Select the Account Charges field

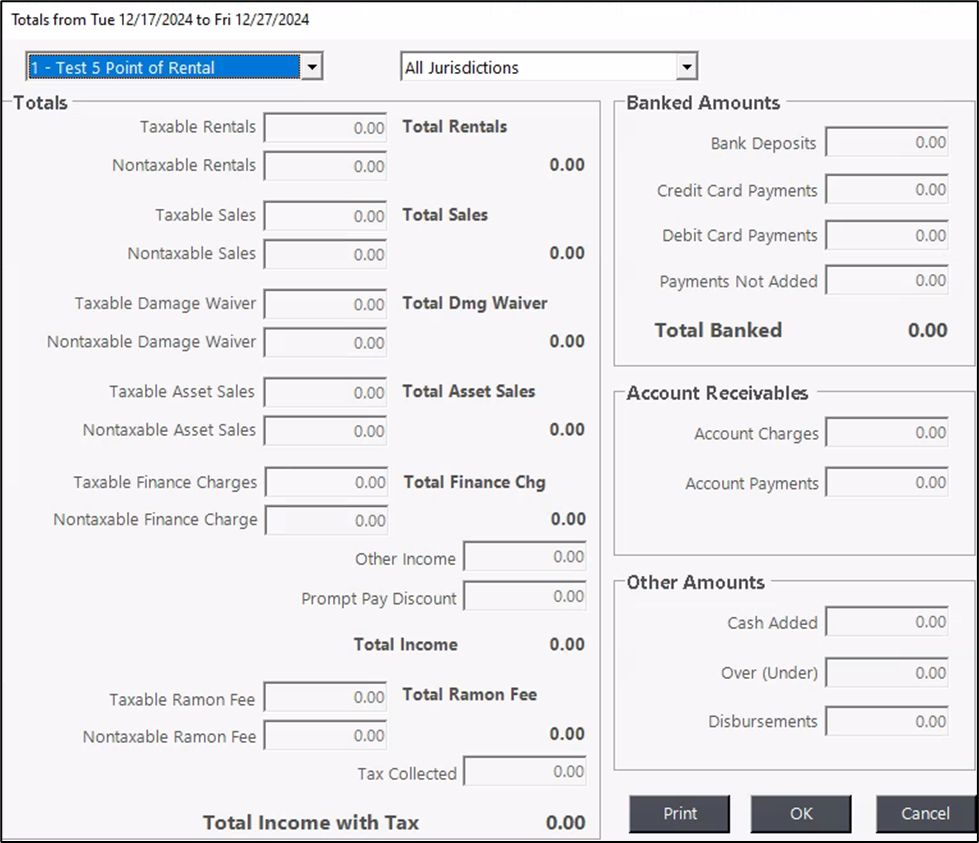[887, 433]
